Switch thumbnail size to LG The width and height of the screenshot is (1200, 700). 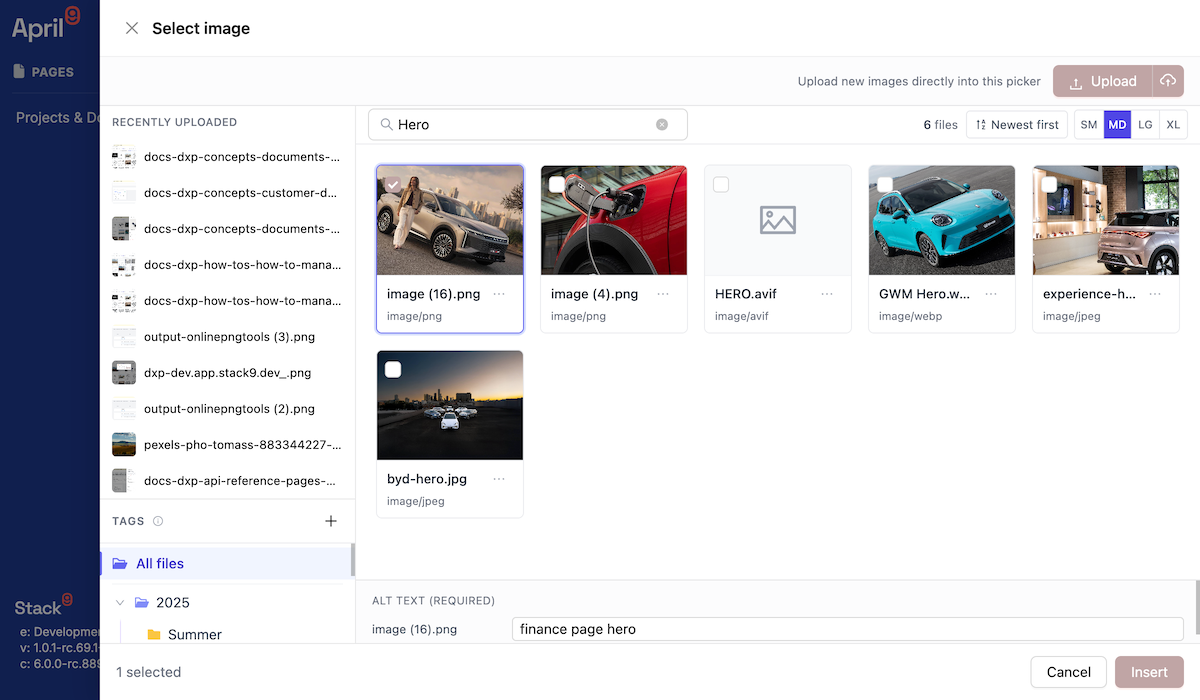tap(1145, 125)
